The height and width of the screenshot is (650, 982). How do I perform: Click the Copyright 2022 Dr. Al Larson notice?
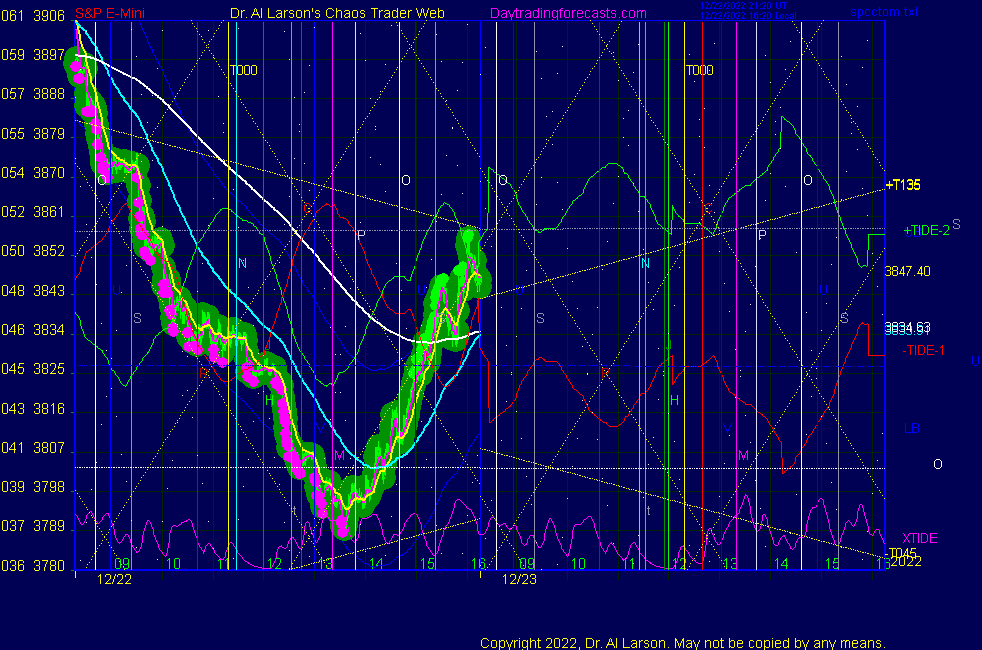tap(683, 643)
